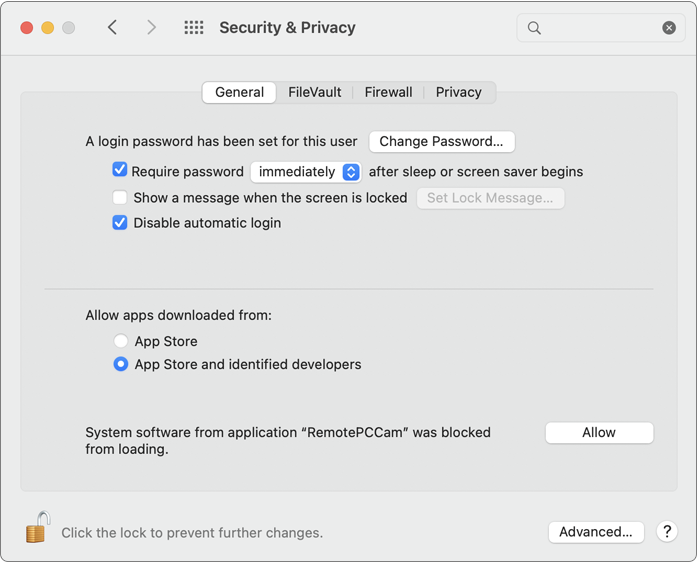Switch to the Privacy tab

pyautogui.click(x=459, y=92)
